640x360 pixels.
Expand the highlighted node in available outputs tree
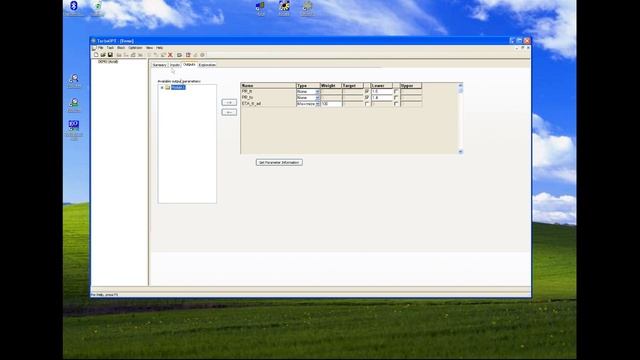pyautogui.click(x=162, y=87)
